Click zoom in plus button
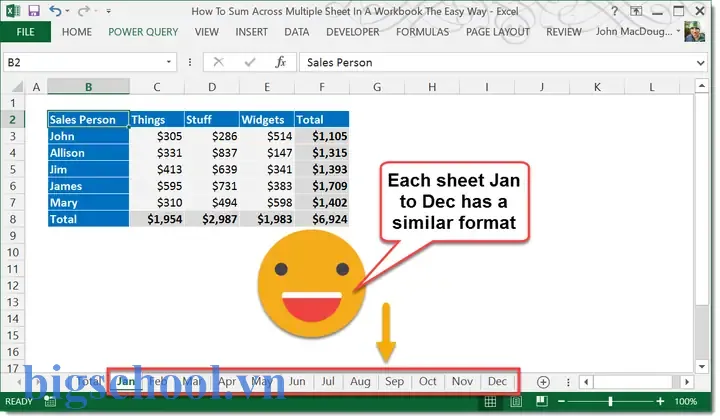 click(x=660, y=402)
